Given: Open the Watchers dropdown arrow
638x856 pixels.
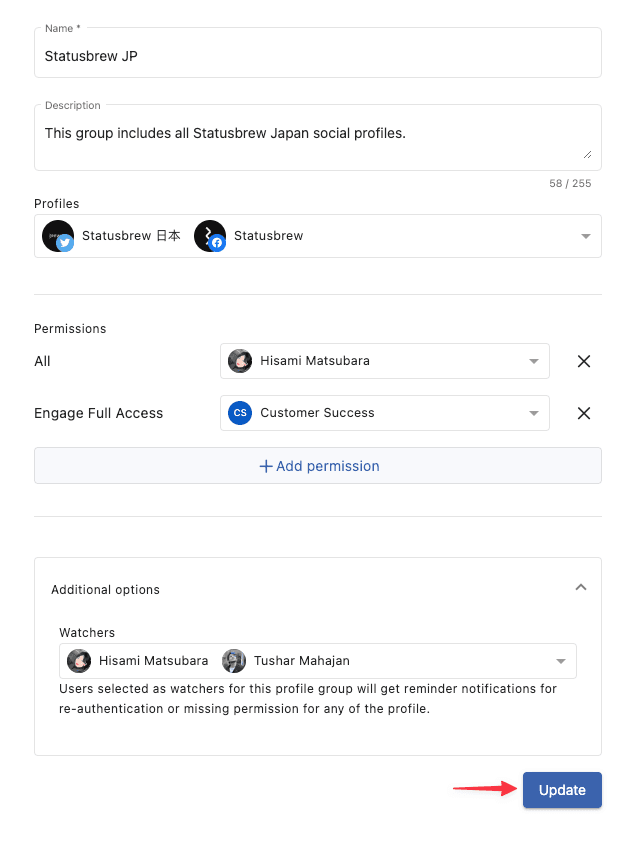Looking at the screenshot, I should pos(561,661).
